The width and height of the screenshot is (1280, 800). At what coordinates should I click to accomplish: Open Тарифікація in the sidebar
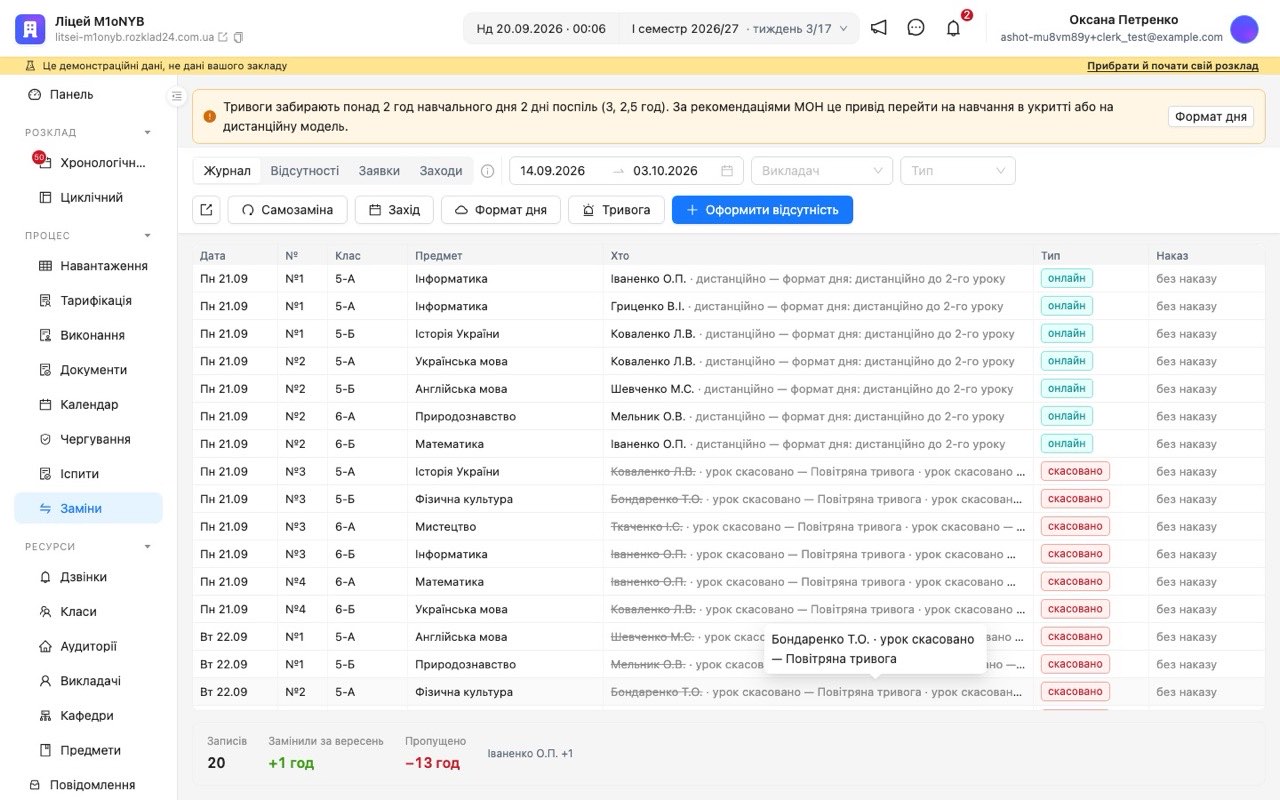[88, 301]
